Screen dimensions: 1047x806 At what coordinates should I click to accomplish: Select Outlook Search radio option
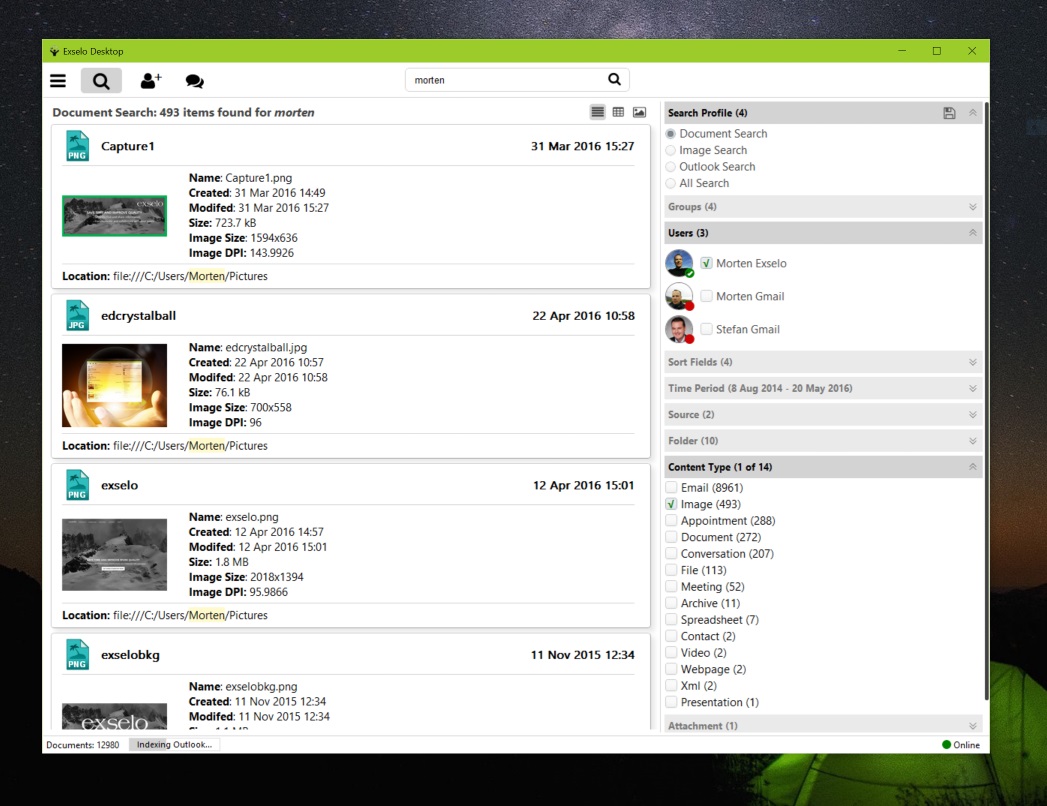tap(670, 167)
